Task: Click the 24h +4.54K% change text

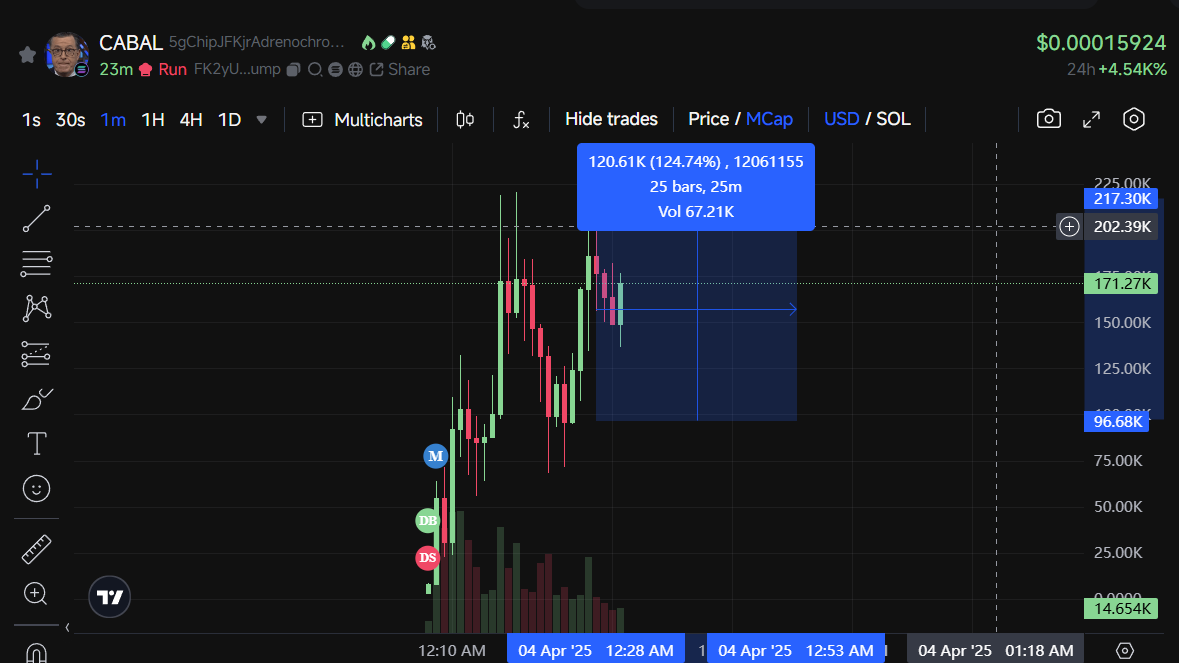Action: pos(1117,69)
